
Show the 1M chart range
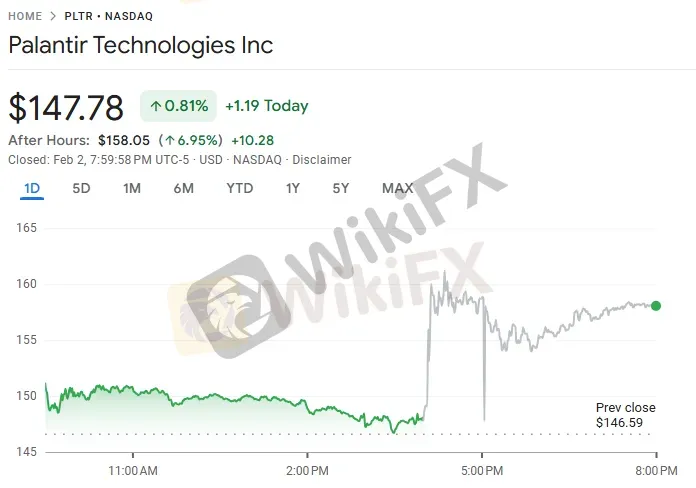pos(132,188)
